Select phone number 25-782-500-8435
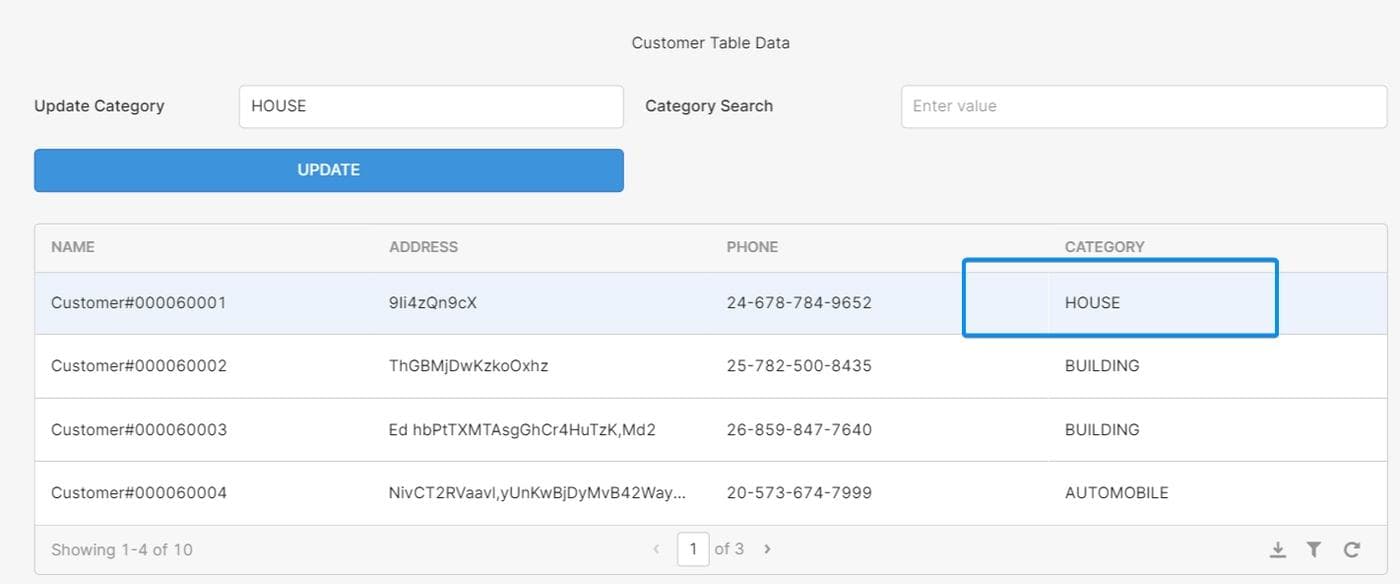This screenshot has height=584, width=1400. (799, 366)
